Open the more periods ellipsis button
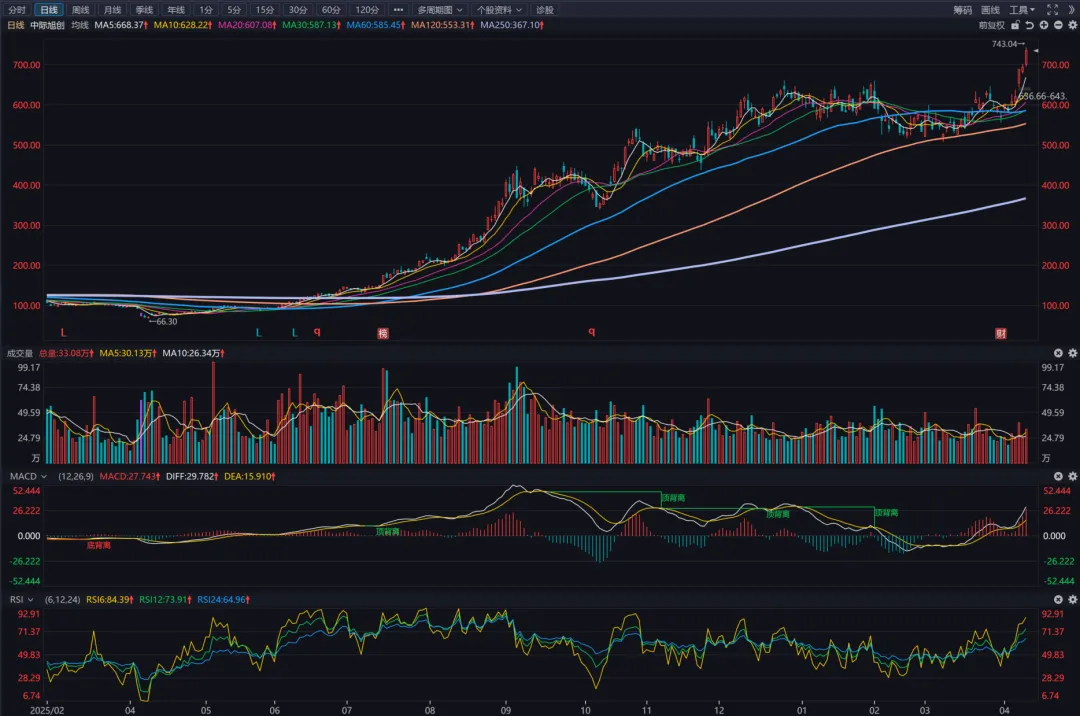This screenshot has width=1080, height=716. tap(398, 10)
